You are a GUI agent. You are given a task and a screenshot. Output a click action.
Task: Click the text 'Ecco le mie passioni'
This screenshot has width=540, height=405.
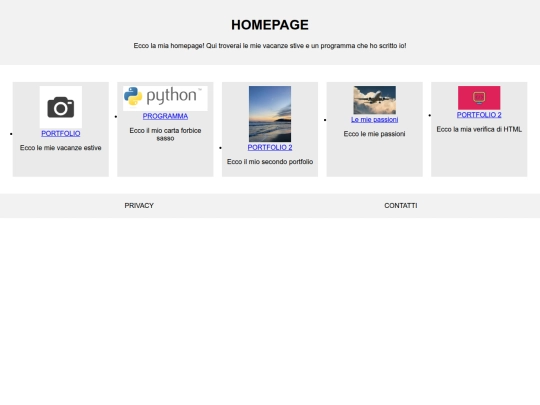(x=375, y=134)
